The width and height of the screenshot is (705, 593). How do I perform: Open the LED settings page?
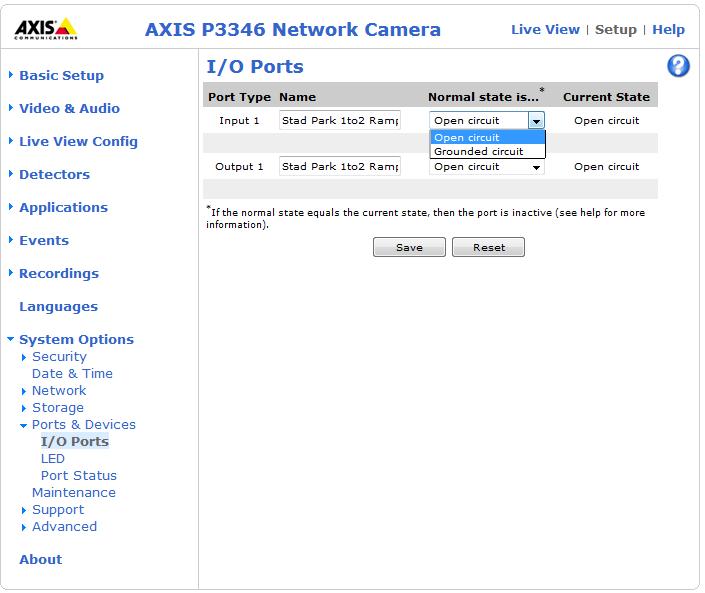coord(53,459)
